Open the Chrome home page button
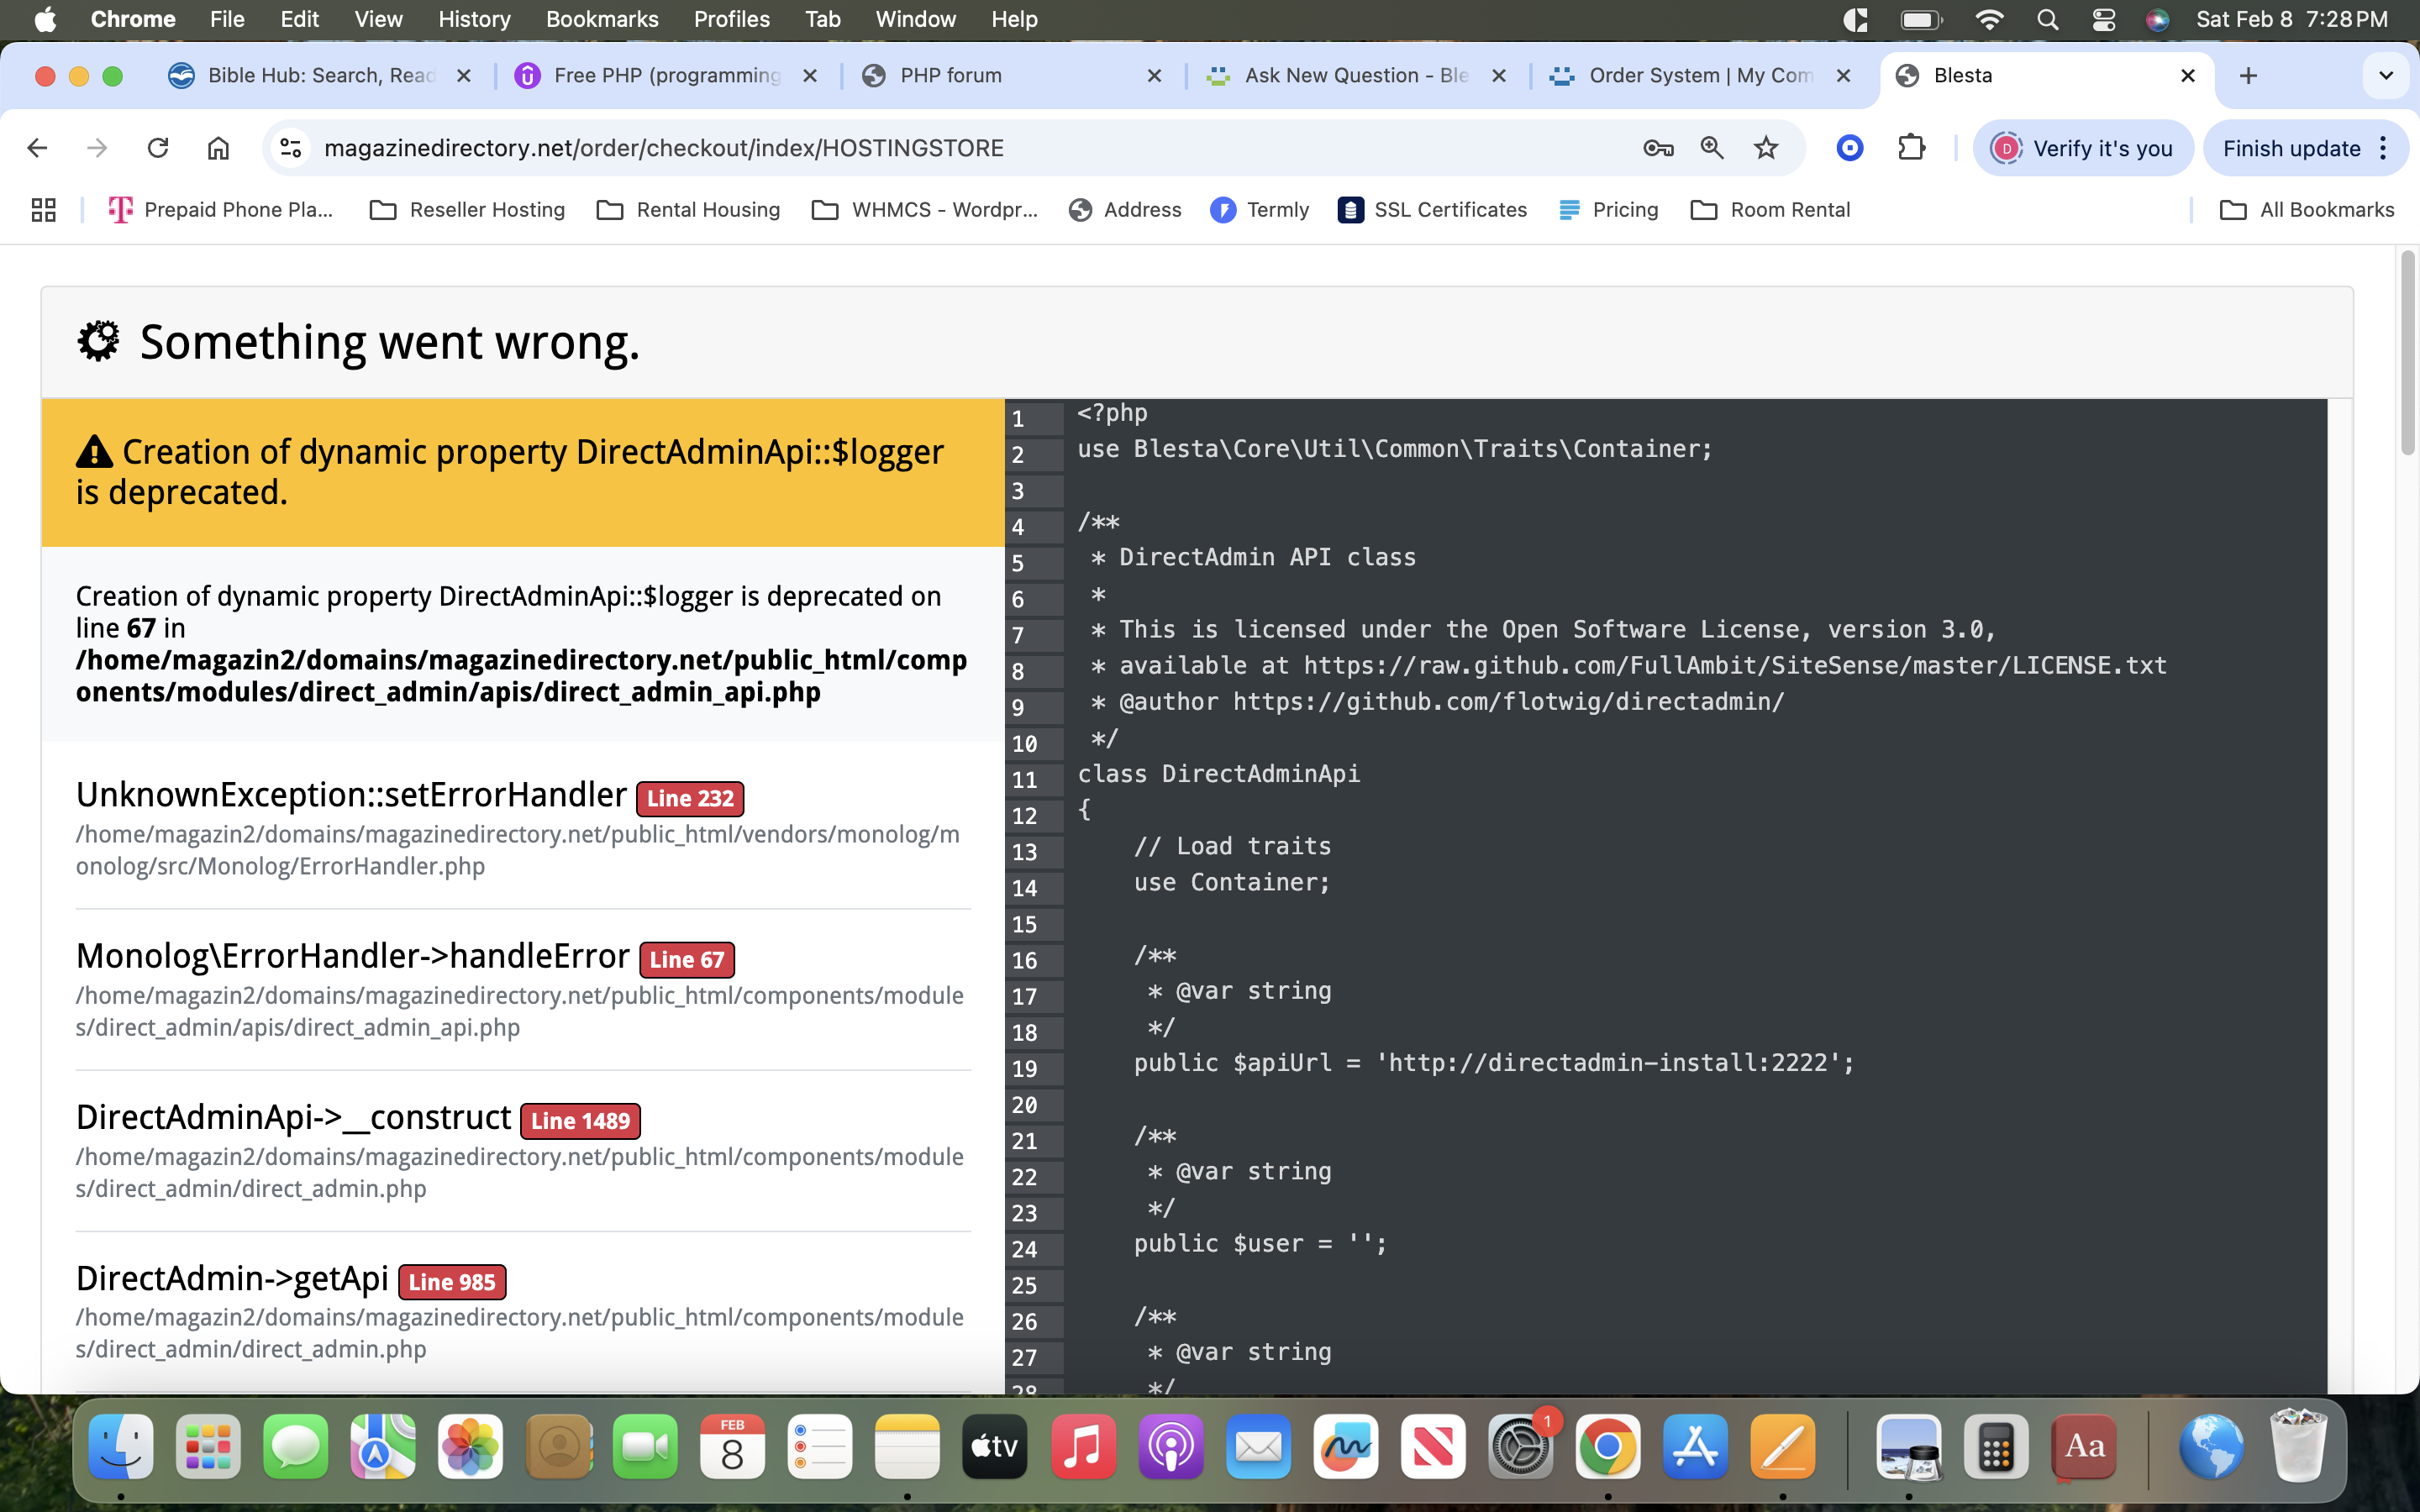This screenshot has width=2420, height=1512. coord(218,148)
